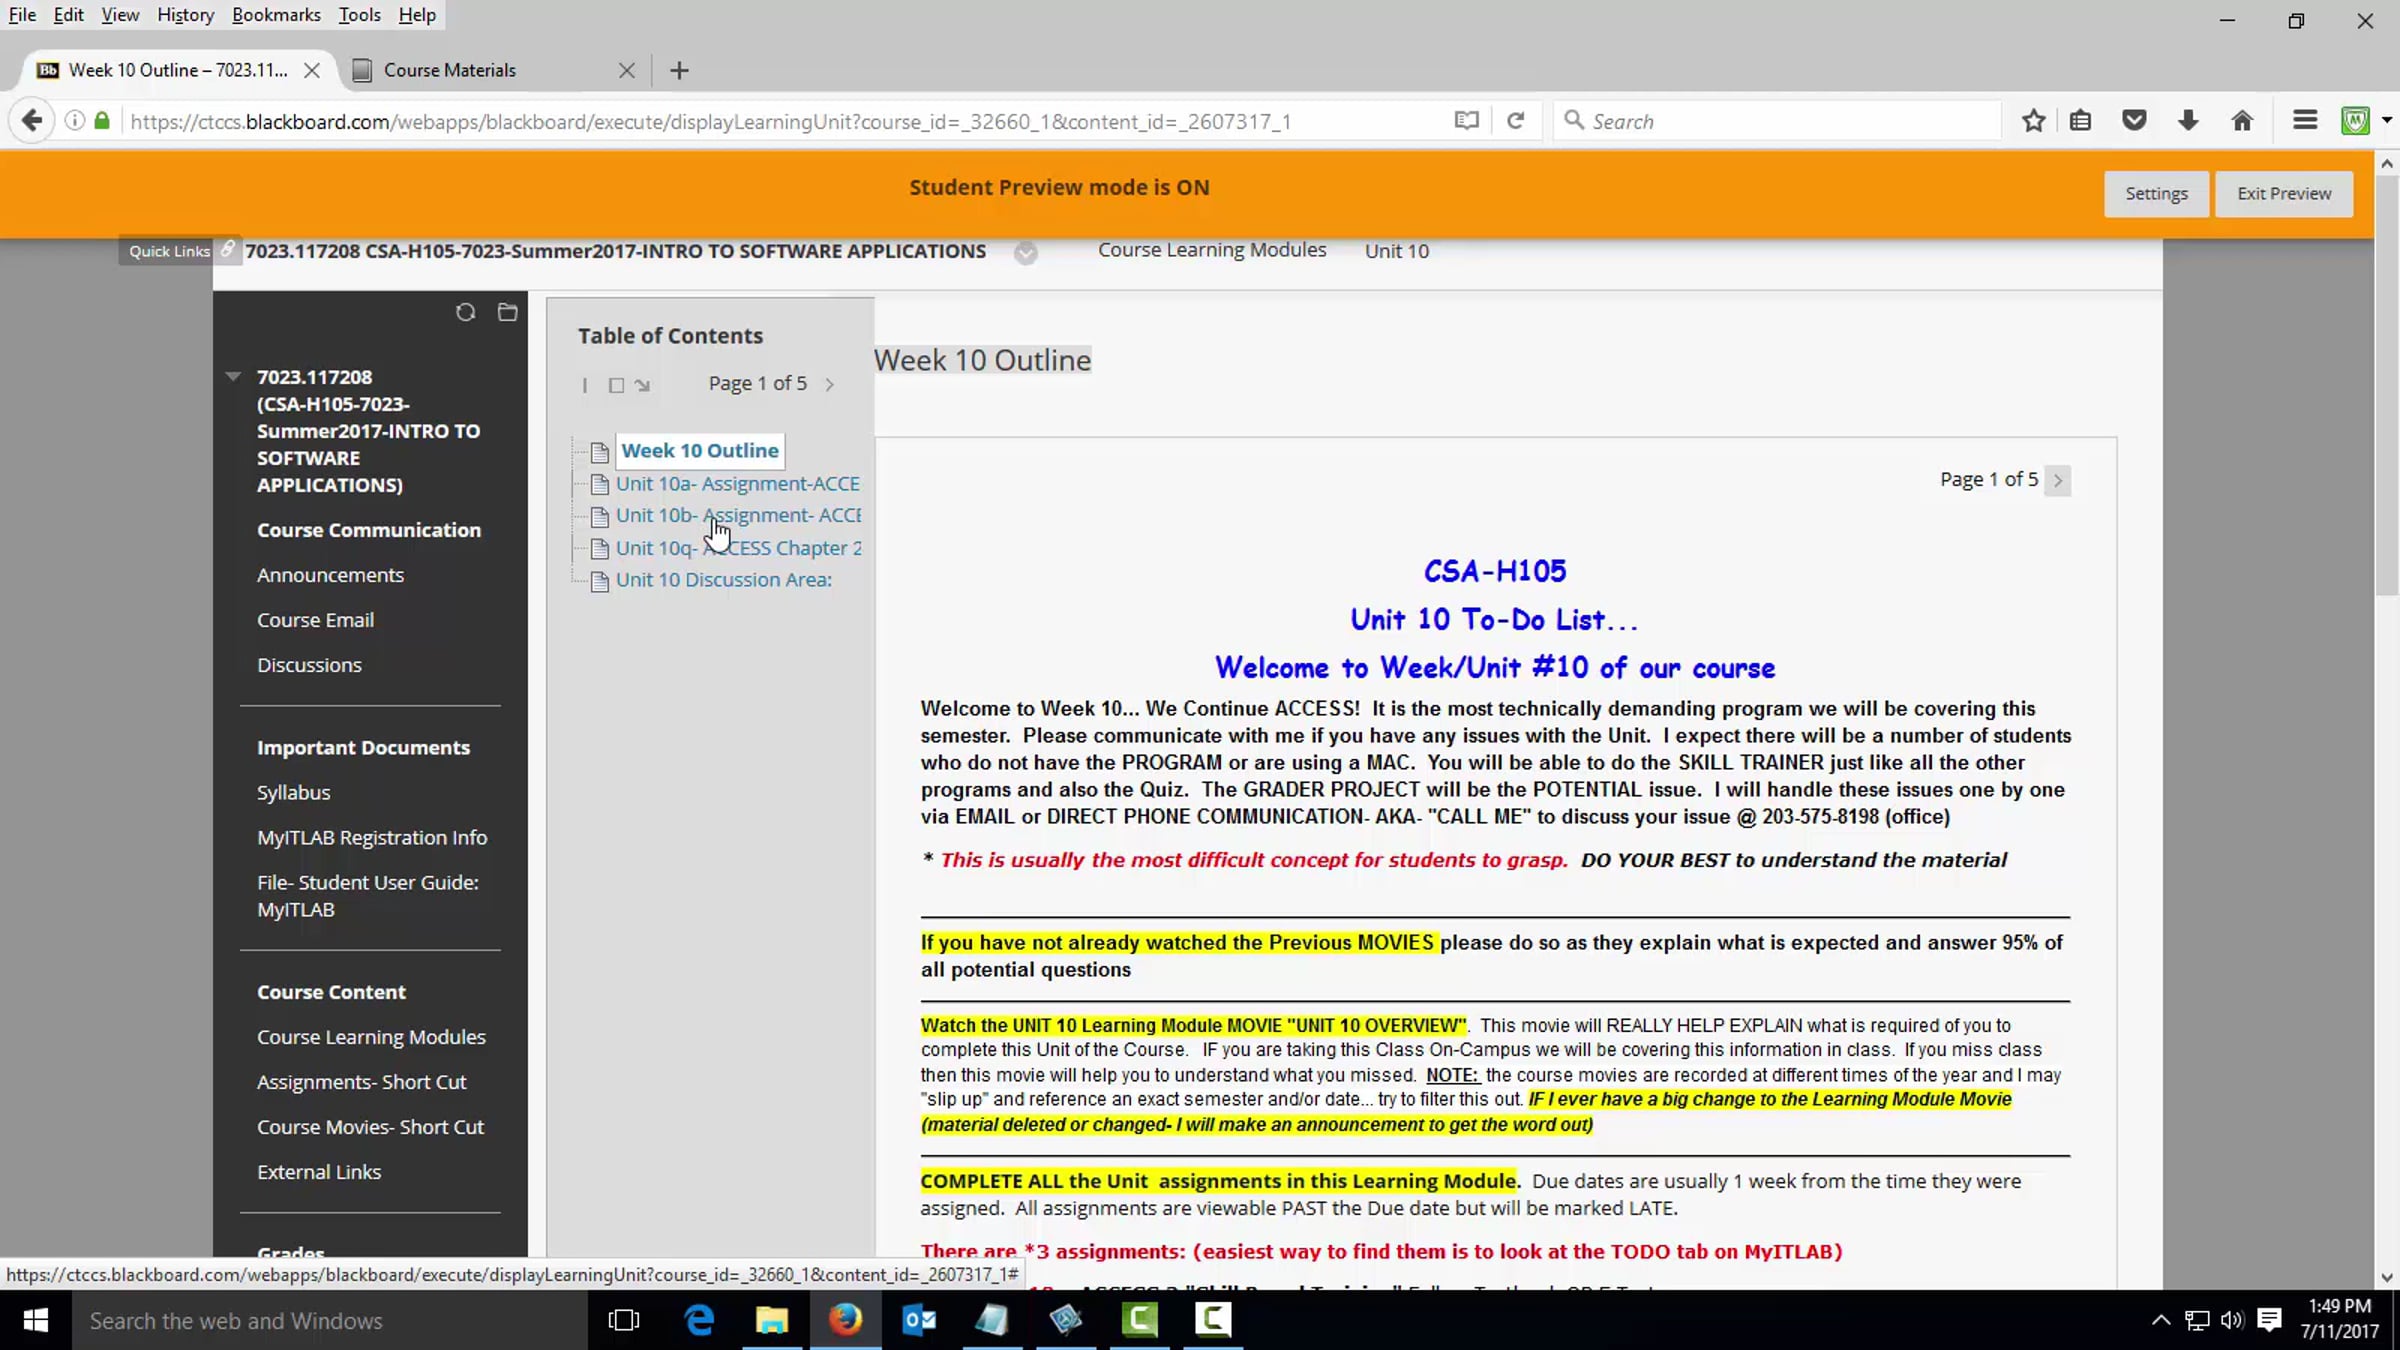Screen dimensions: 2400x1350
Task: Open course title breadcrumb dropdown chevron
Action: [1025, 252]
